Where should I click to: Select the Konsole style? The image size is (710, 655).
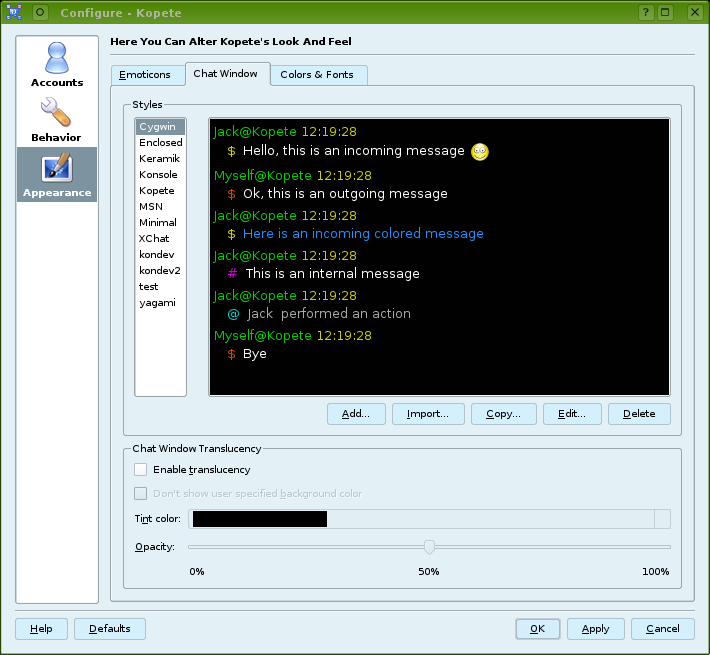[x=160, y=175]
